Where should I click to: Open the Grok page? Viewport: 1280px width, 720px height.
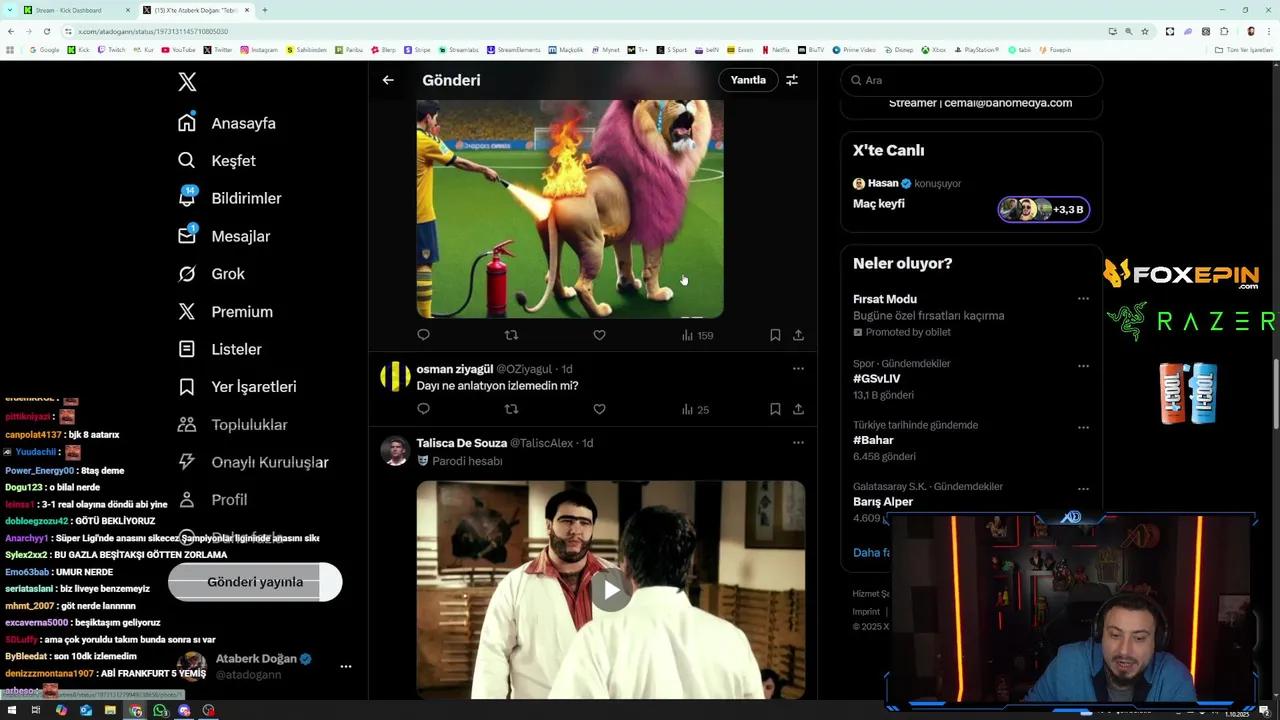(227, 274)
